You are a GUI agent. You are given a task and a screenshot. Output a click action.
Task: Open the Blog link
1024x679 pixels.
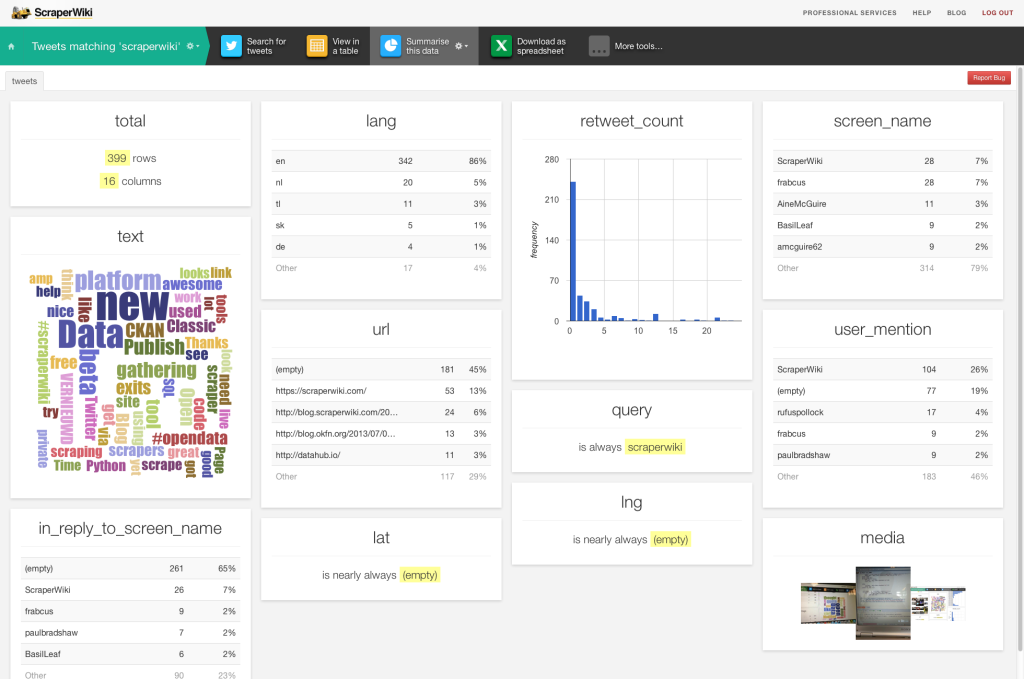[x=956, y=13]
